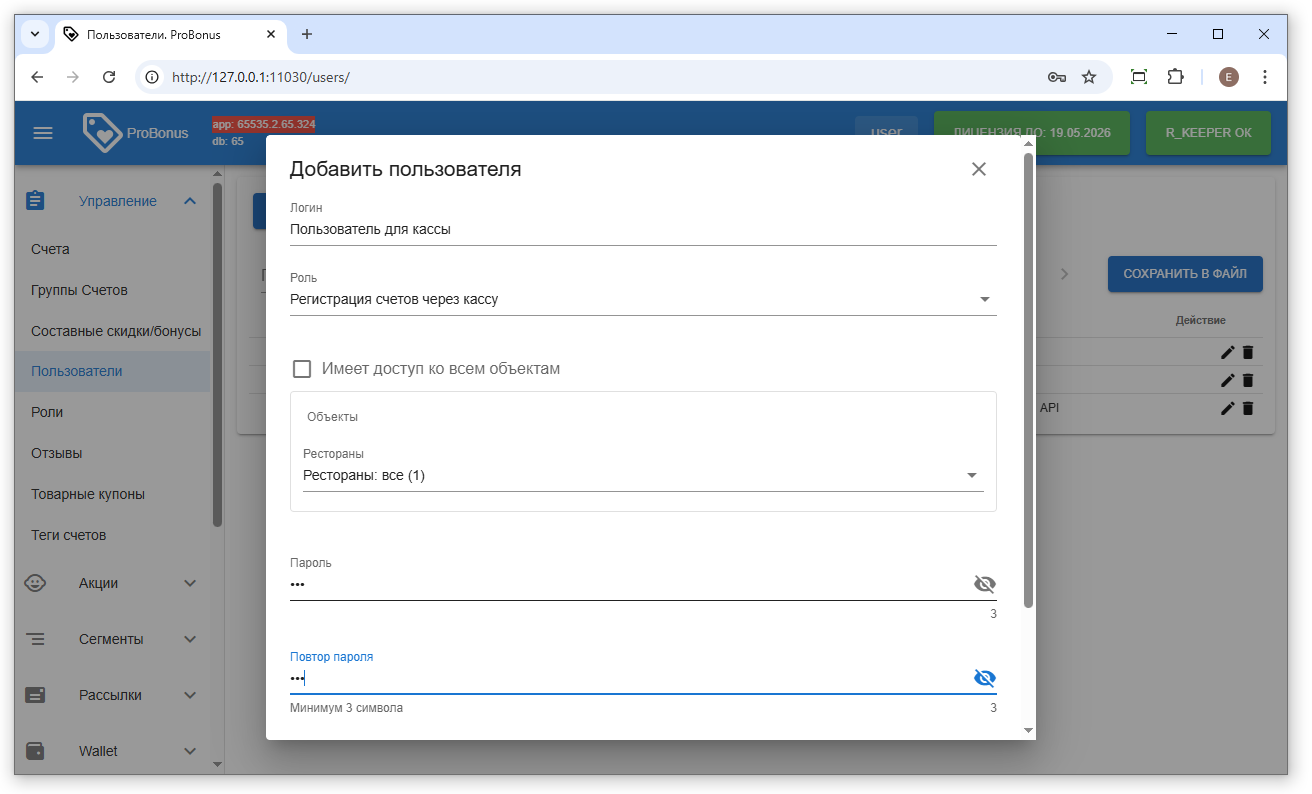The height and width of the screenshot is (794, 1312).
Task: Open the hamburger navigation menu
Action: coord(43,133)
